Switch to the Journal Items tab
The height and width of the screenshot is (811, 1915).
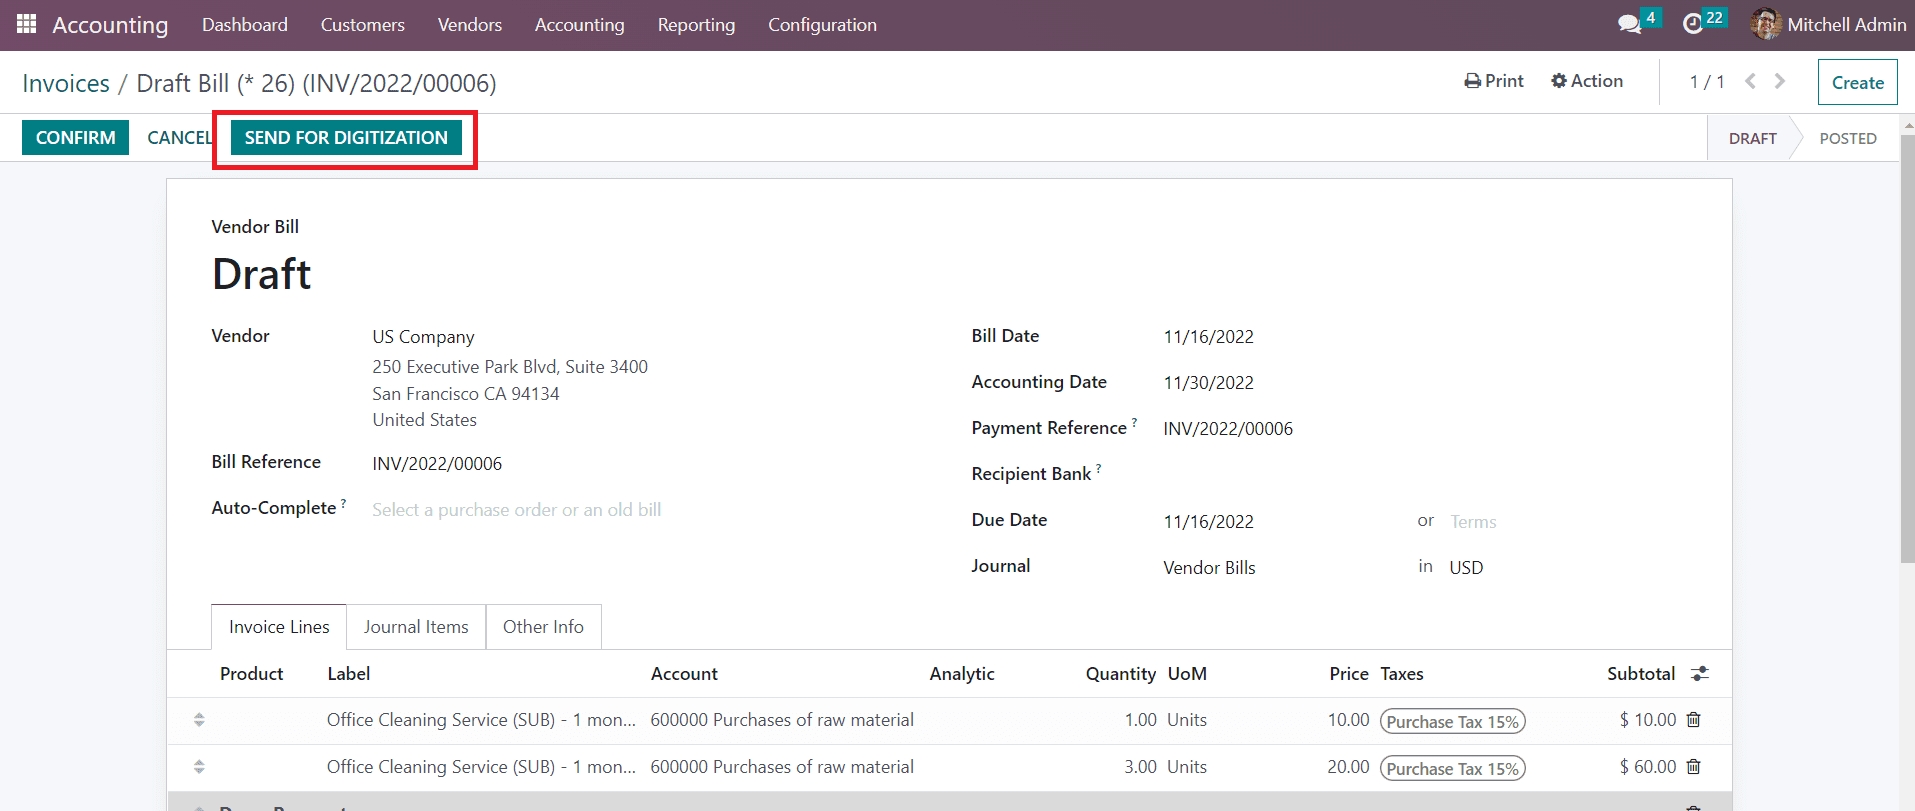pos(416,627)
